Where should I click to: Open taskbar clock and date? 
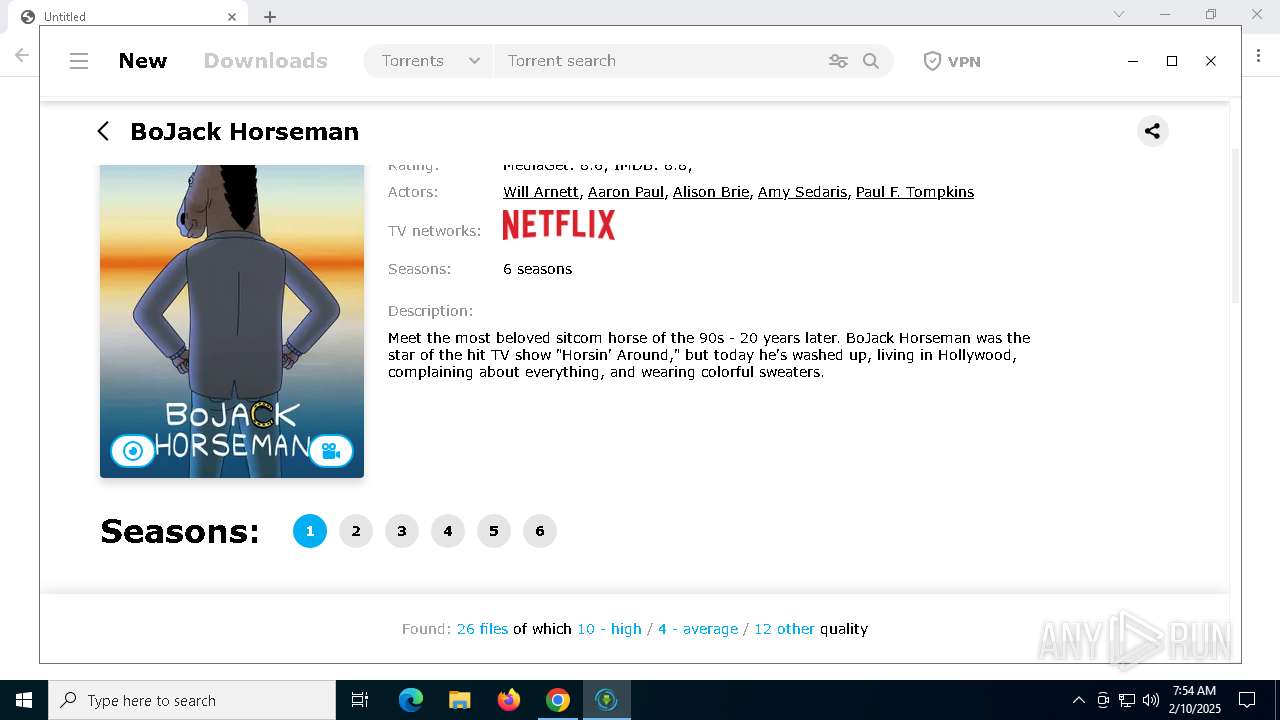click(x=1194, y=700)
